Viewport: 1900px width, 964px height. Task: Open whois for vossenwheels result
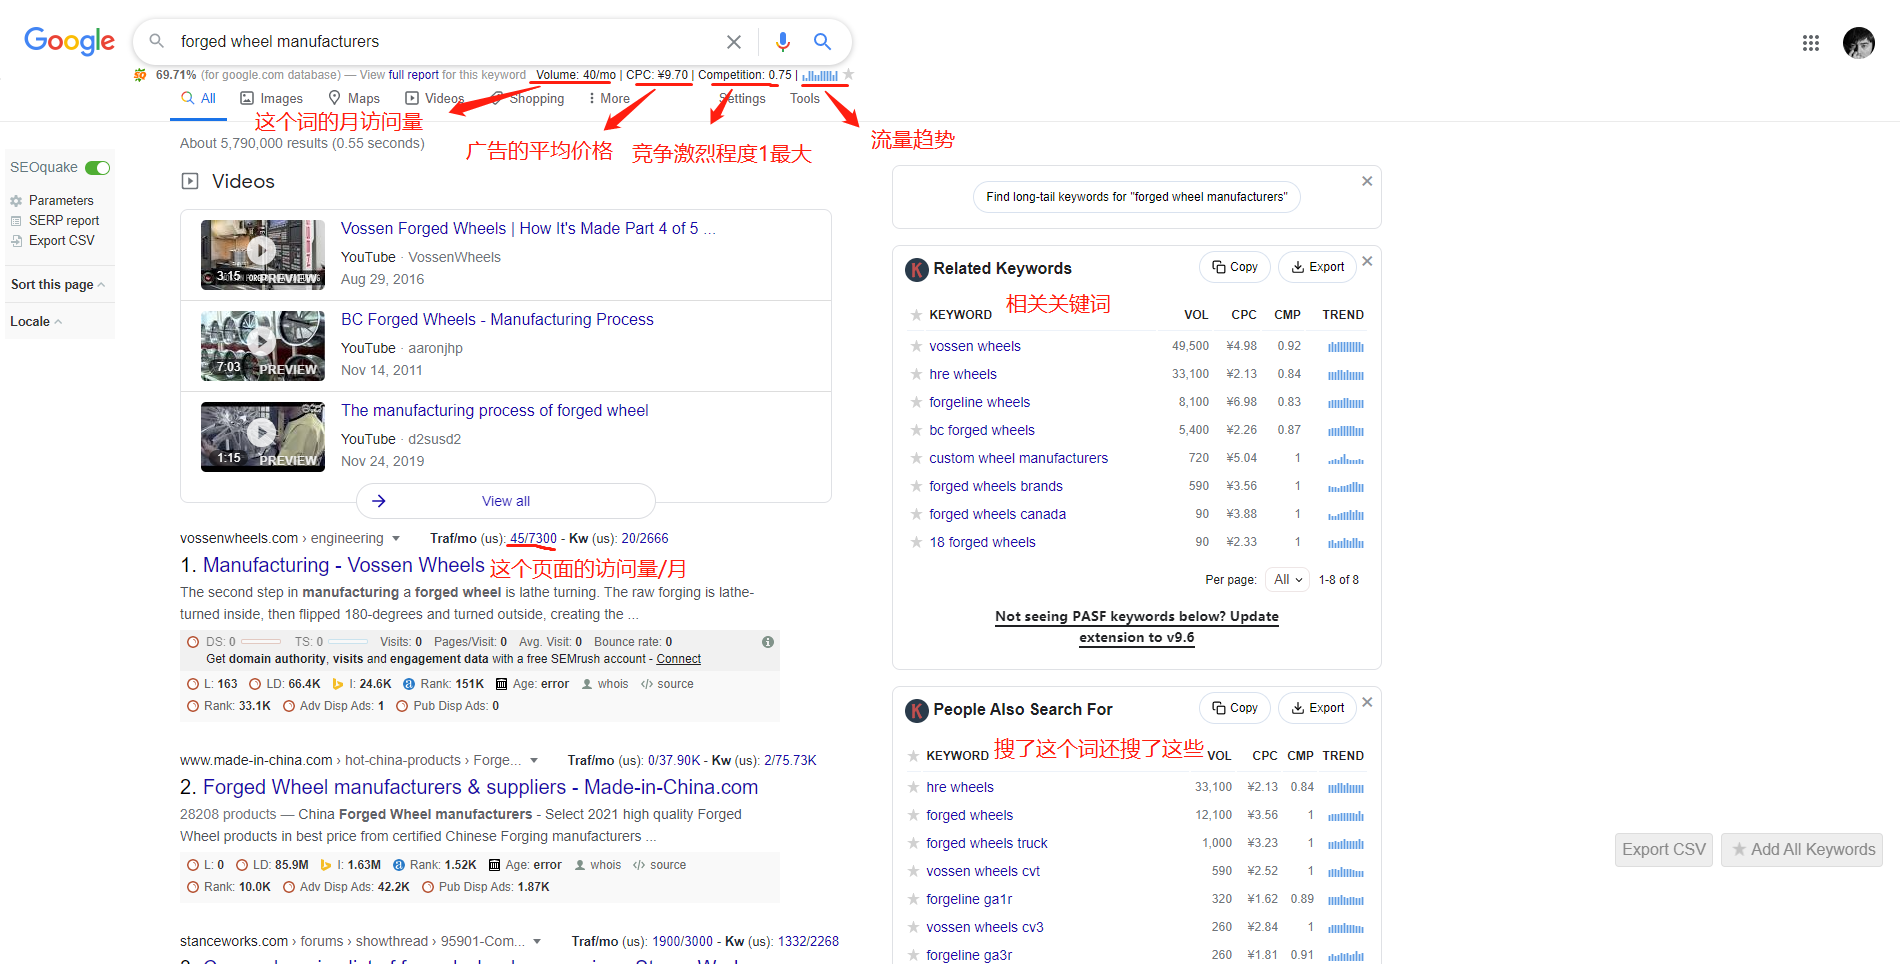pos(605,684)
